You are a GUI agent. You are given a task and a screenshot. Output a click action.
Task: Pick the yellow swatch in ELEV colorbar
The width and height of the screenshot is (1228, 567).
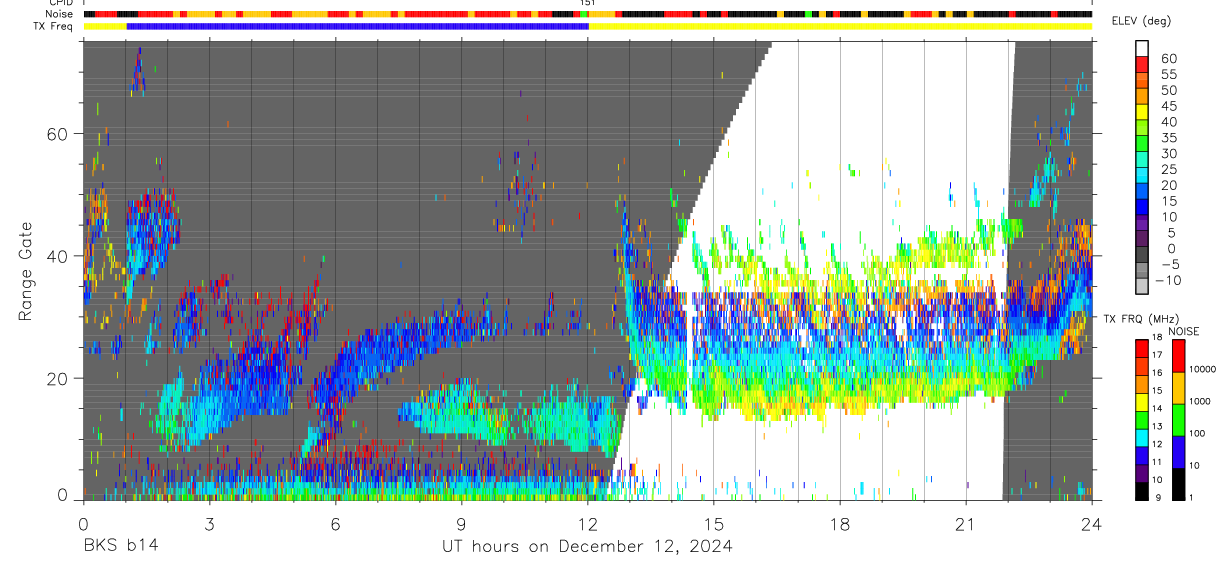[1142, 112]
